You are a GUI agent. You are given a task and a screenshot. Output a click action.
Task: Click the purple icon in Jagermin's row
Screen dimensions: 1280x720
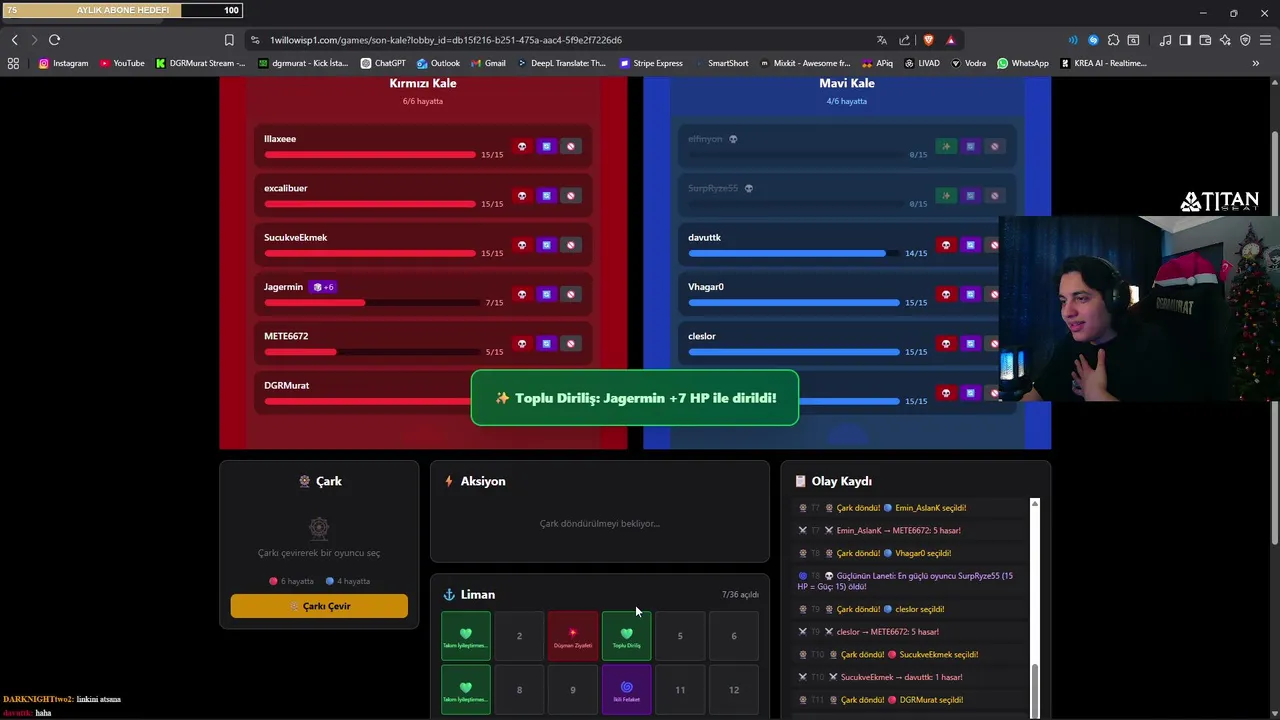pyautogui.click(x=546, y=294)
